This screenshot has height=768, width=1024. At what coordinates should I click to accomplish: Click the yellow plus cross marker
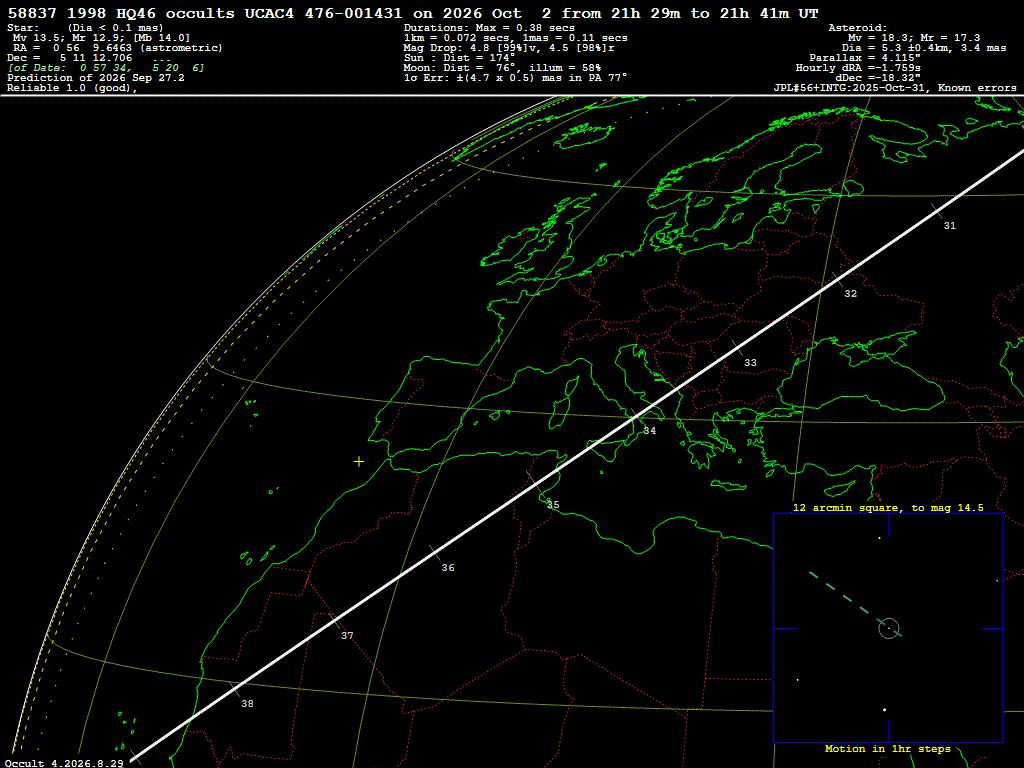pos(359,462)
